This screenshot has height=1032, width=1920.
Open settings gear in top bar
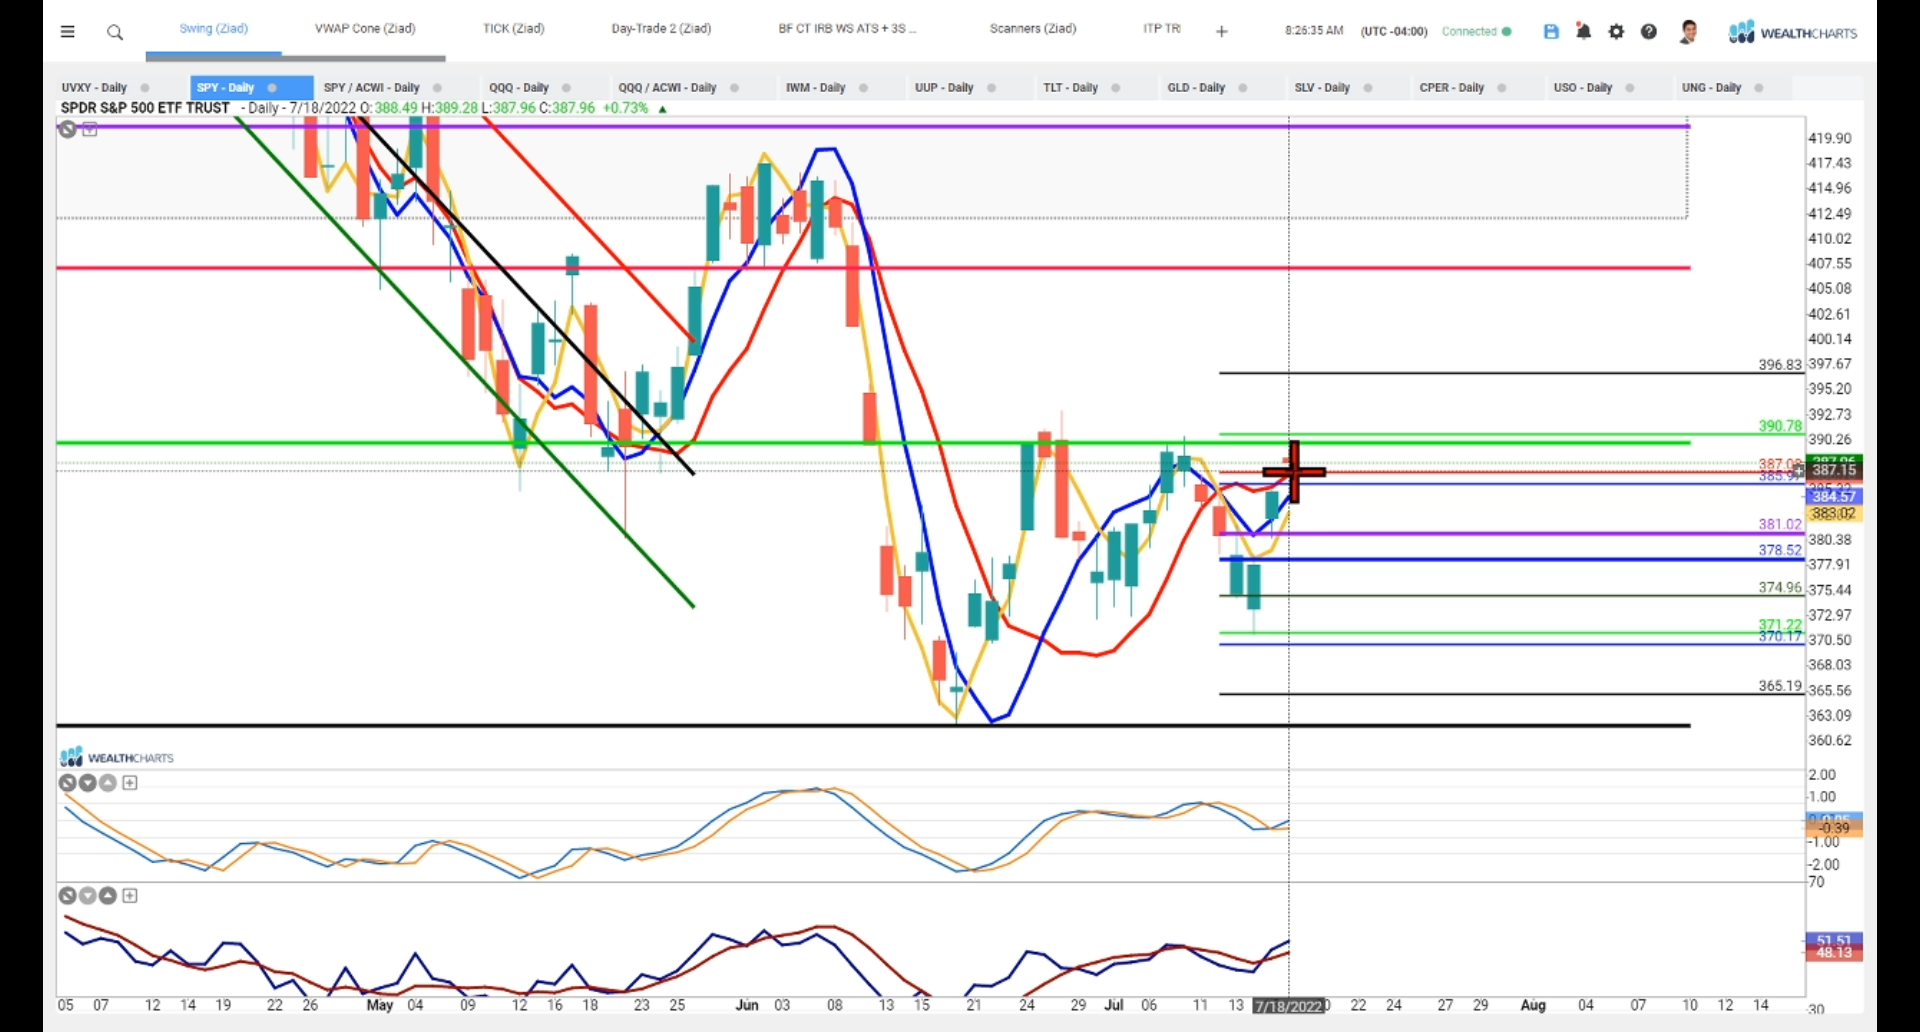[1617, 32]
